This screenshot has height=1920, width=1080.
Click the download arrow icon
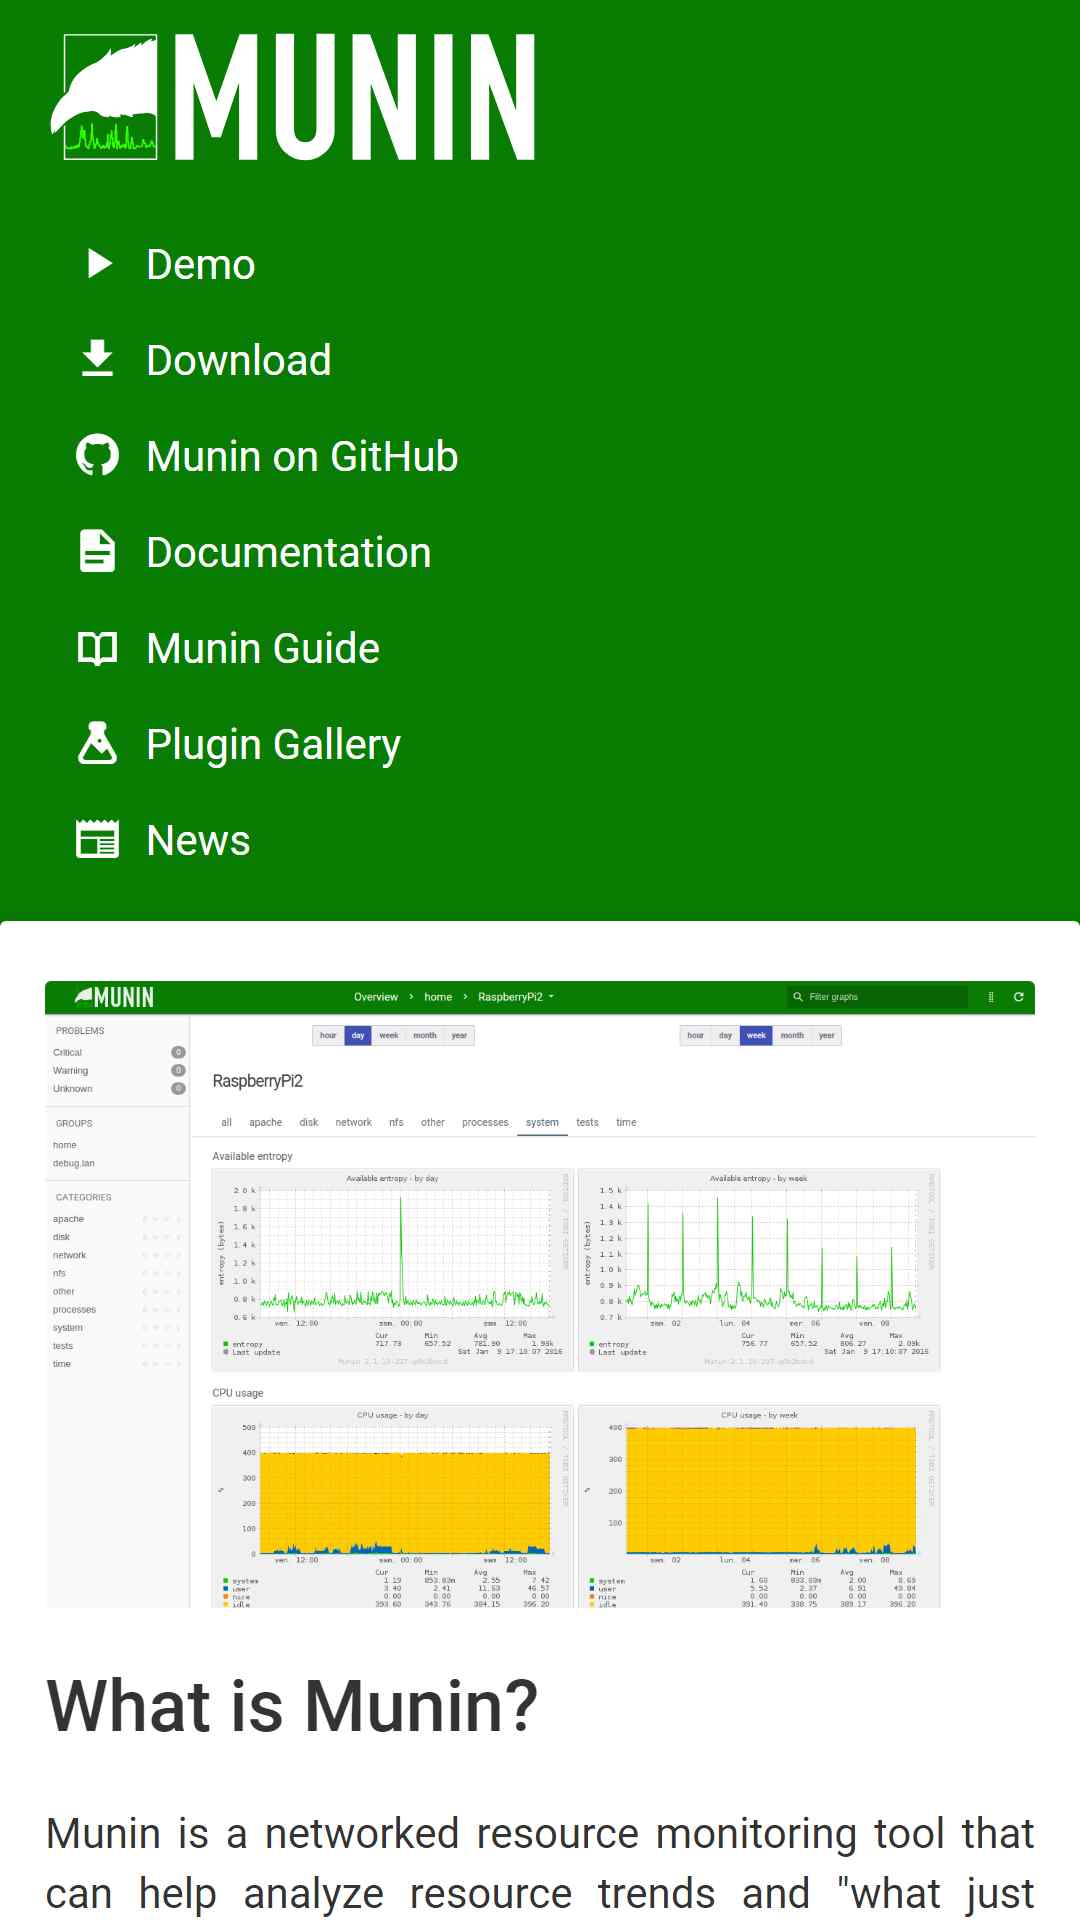97,359
